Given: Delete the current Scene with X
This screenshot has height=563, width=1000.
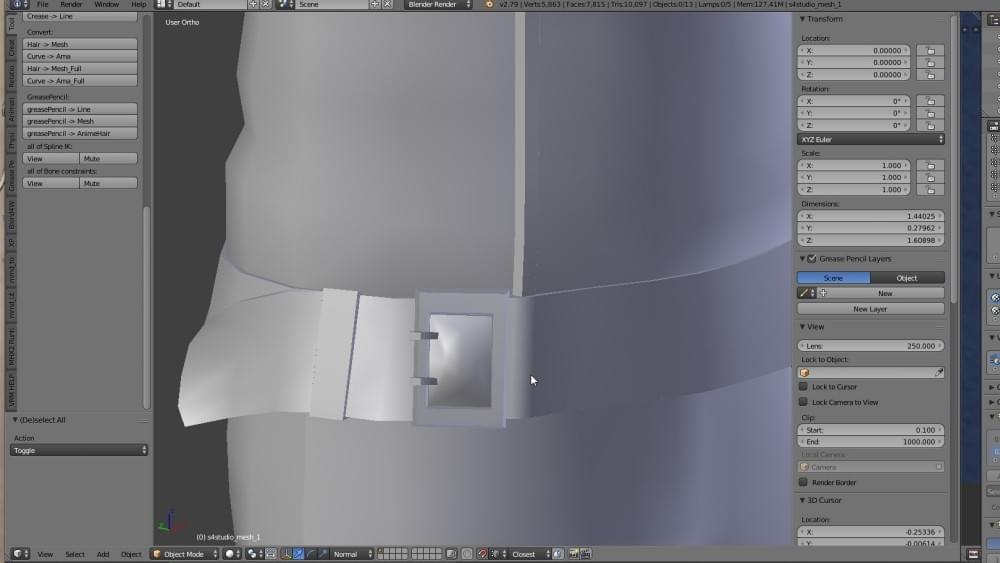Looking at the screenshot, I should coord(386,4).
